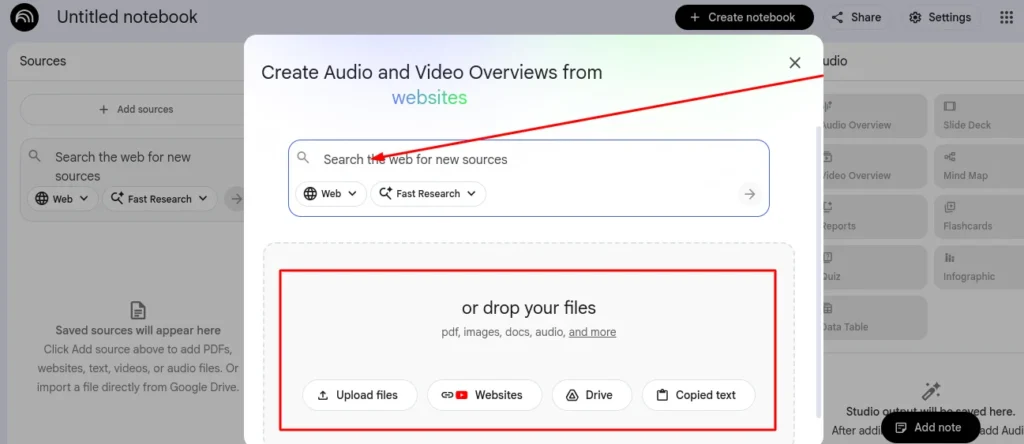Click the Sources panel web search field
The width and height of the screenshot is (1024, 444).
click(123, 166)
